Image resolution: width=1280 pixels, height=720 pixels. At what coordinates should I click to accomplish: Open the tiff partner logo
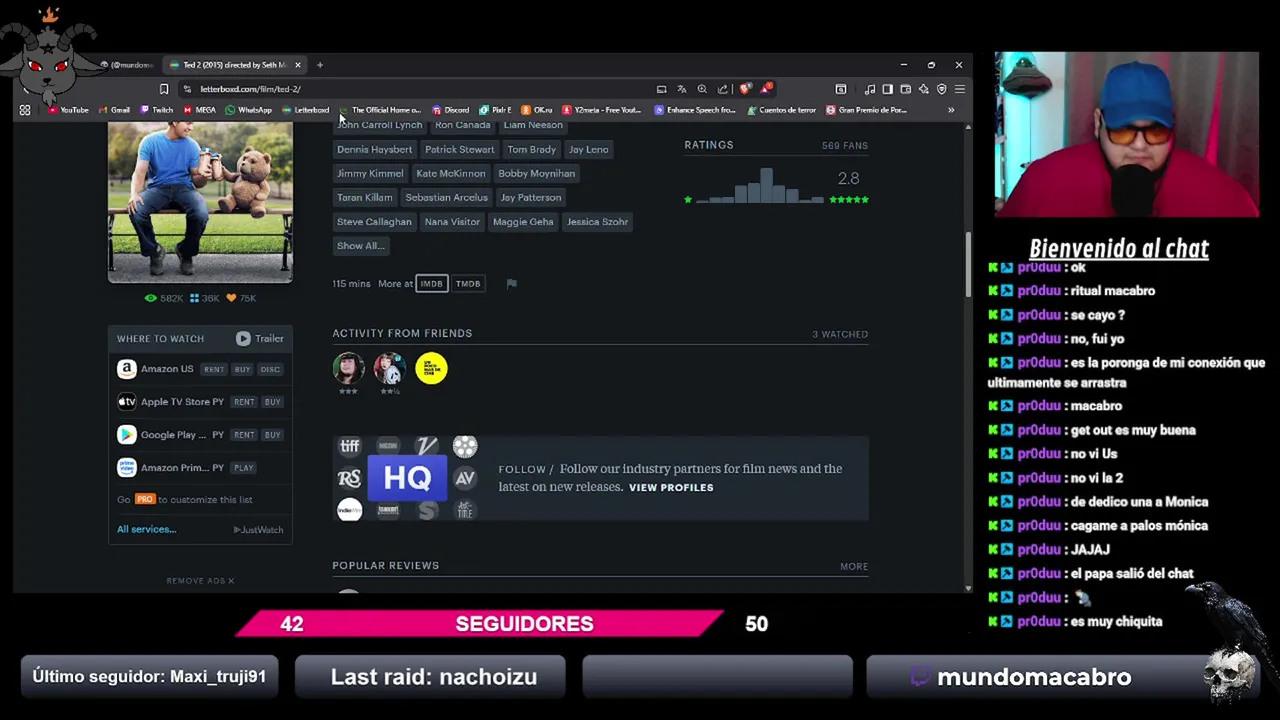(349, 446)
